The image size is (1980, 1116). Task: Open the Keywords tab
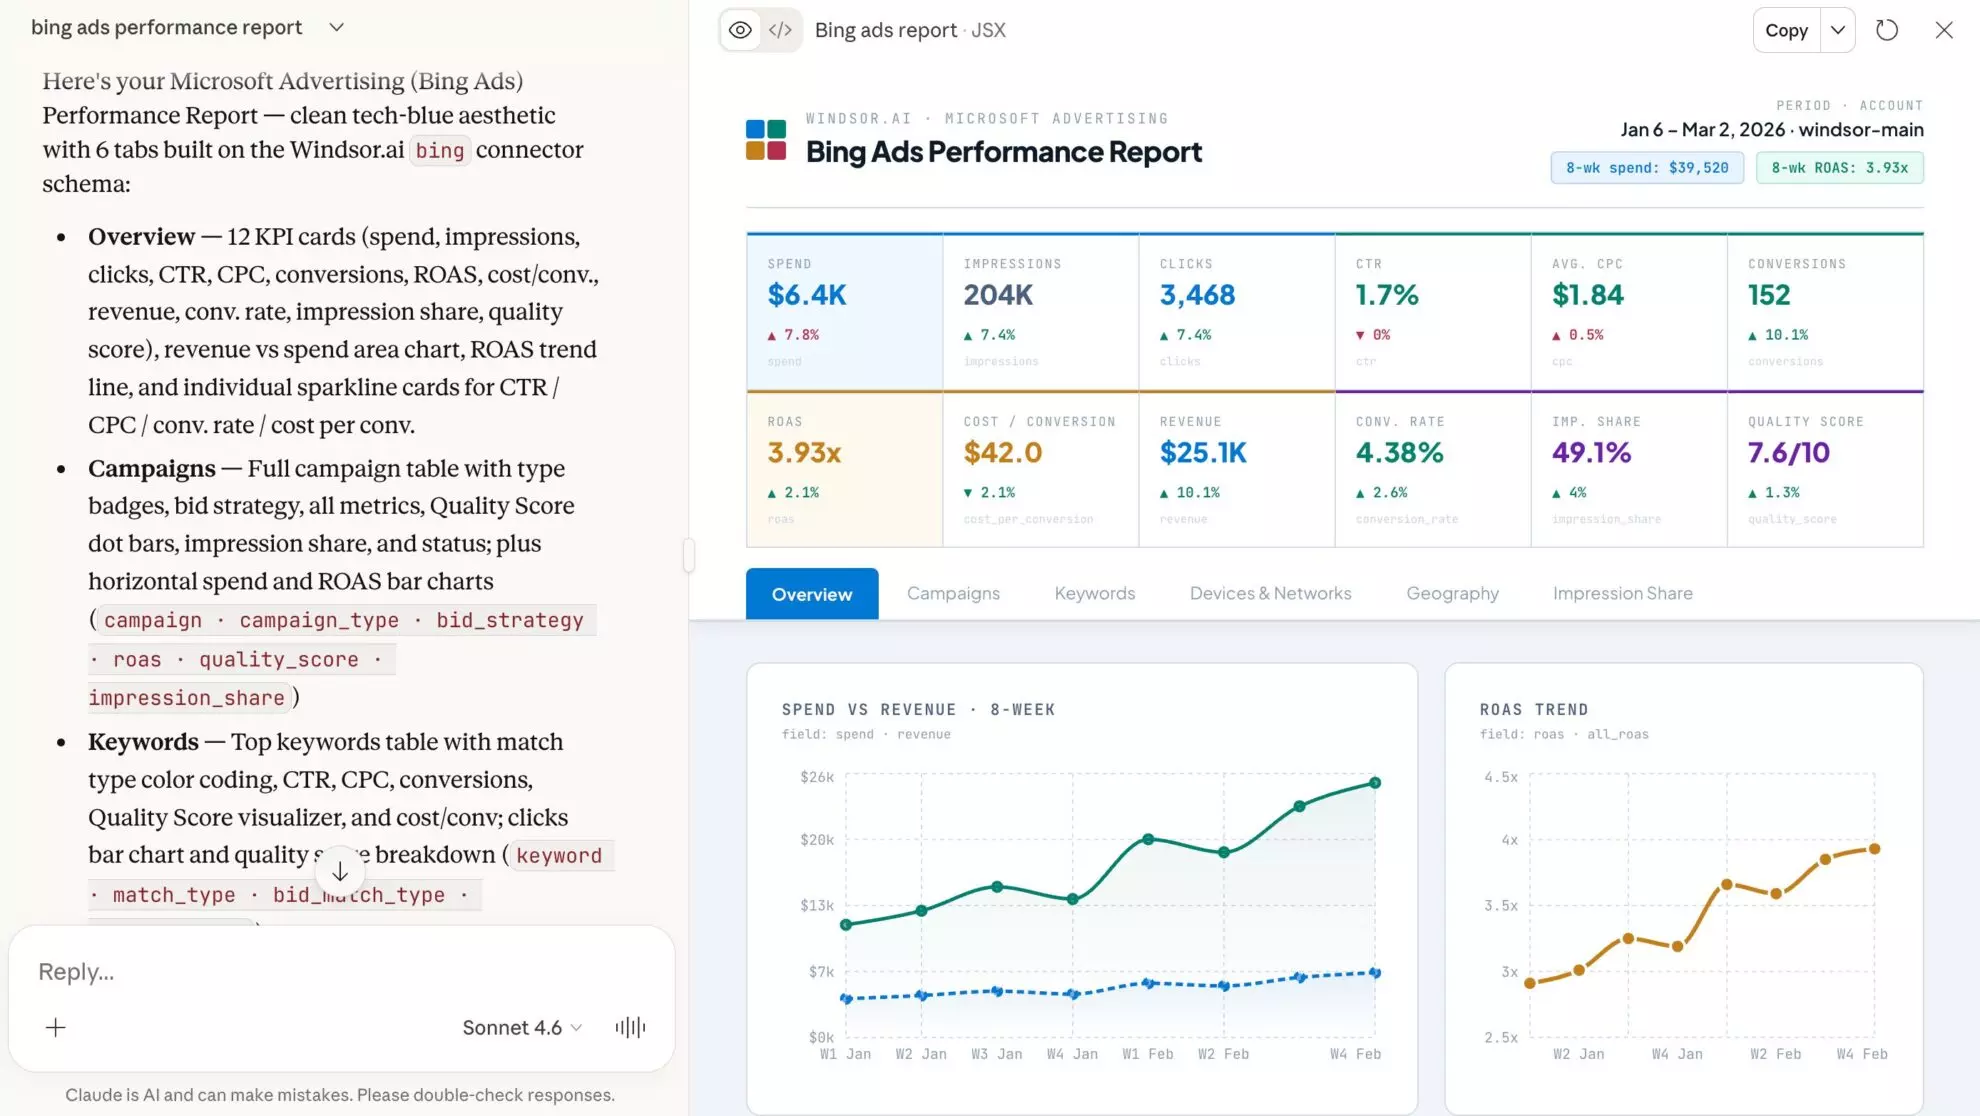1095,593
